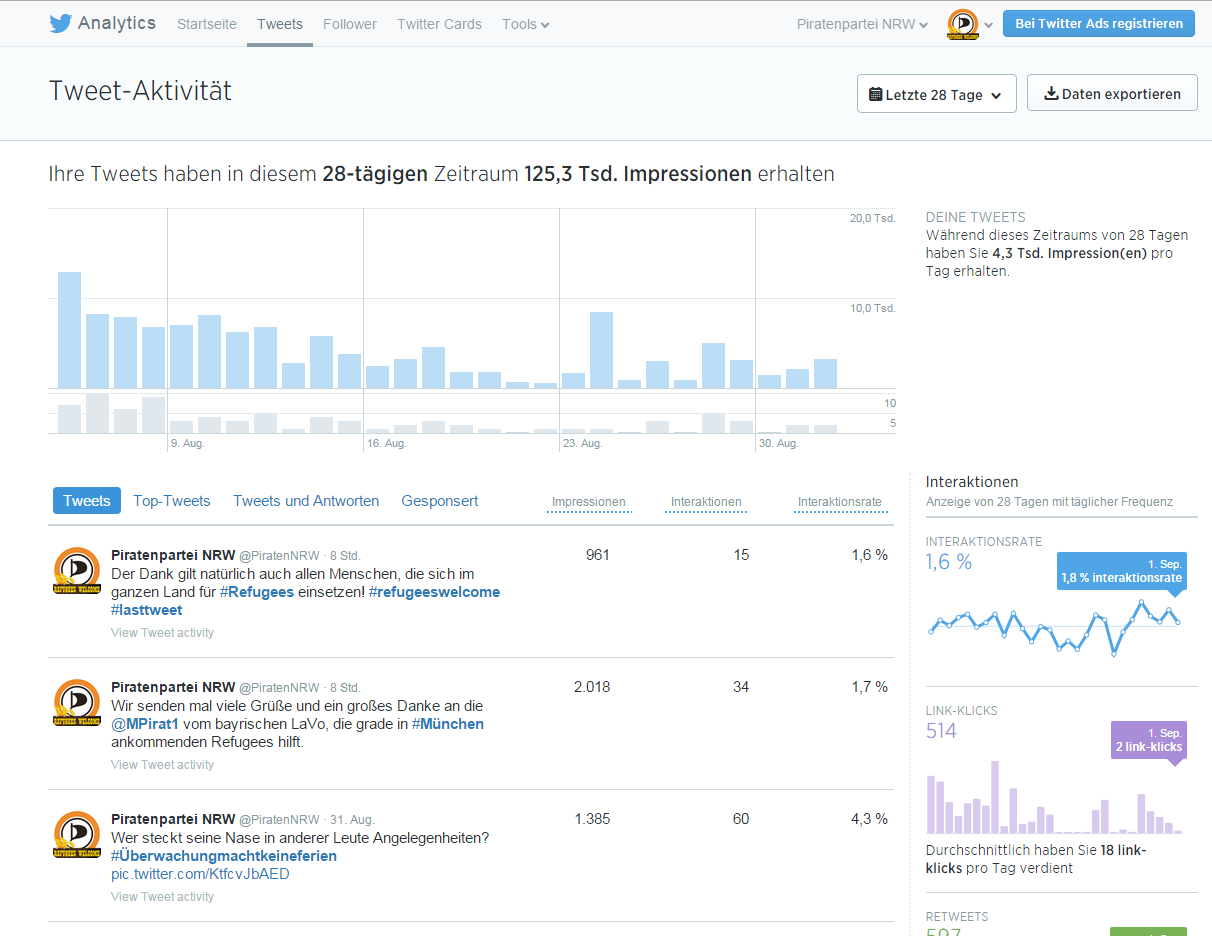Click Bei Twitter Ads registrieren button
The height and width of the screenshot is (936, 1212).
click(1099, 23)
